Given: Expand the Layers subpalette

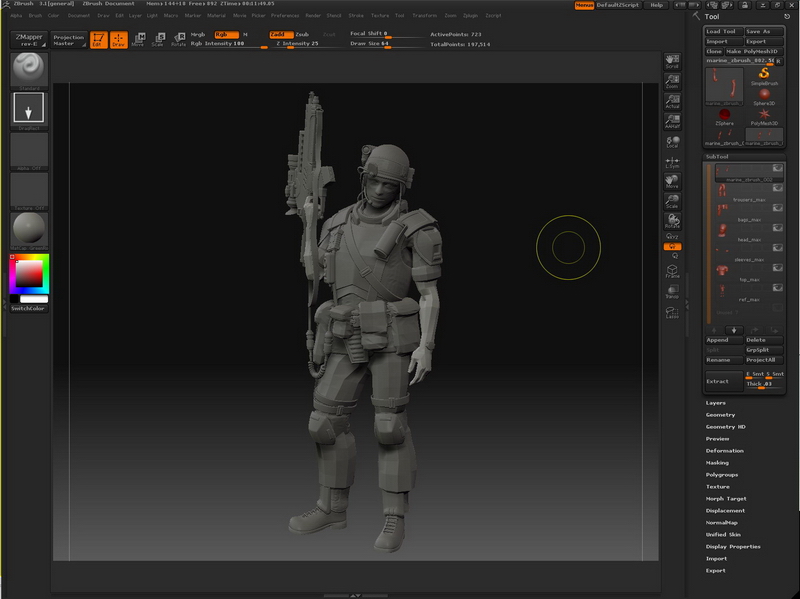Looking at the screenshot, I should click(x=715, y=403).
